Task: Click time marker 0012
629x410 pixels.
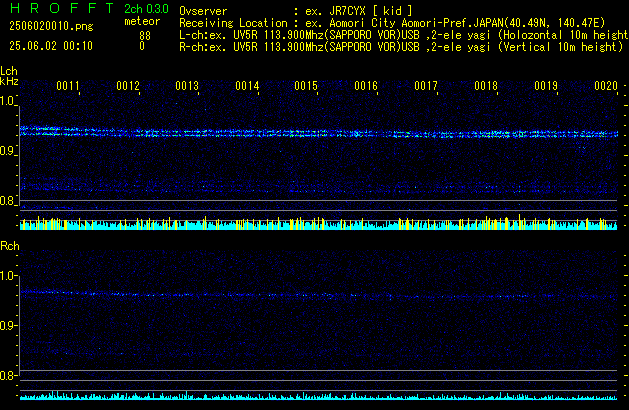Action: [128, 86]
